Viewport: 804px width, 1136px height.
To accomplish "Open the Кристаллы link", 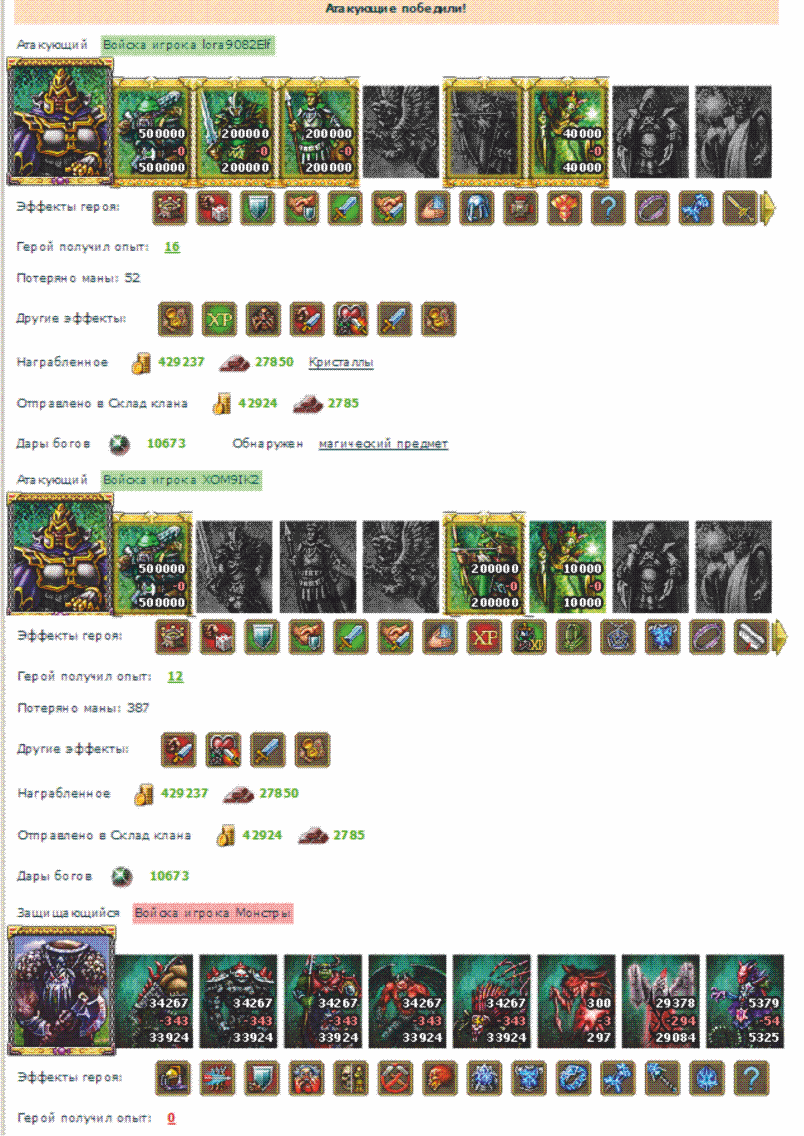I will (x=340, y=362).
